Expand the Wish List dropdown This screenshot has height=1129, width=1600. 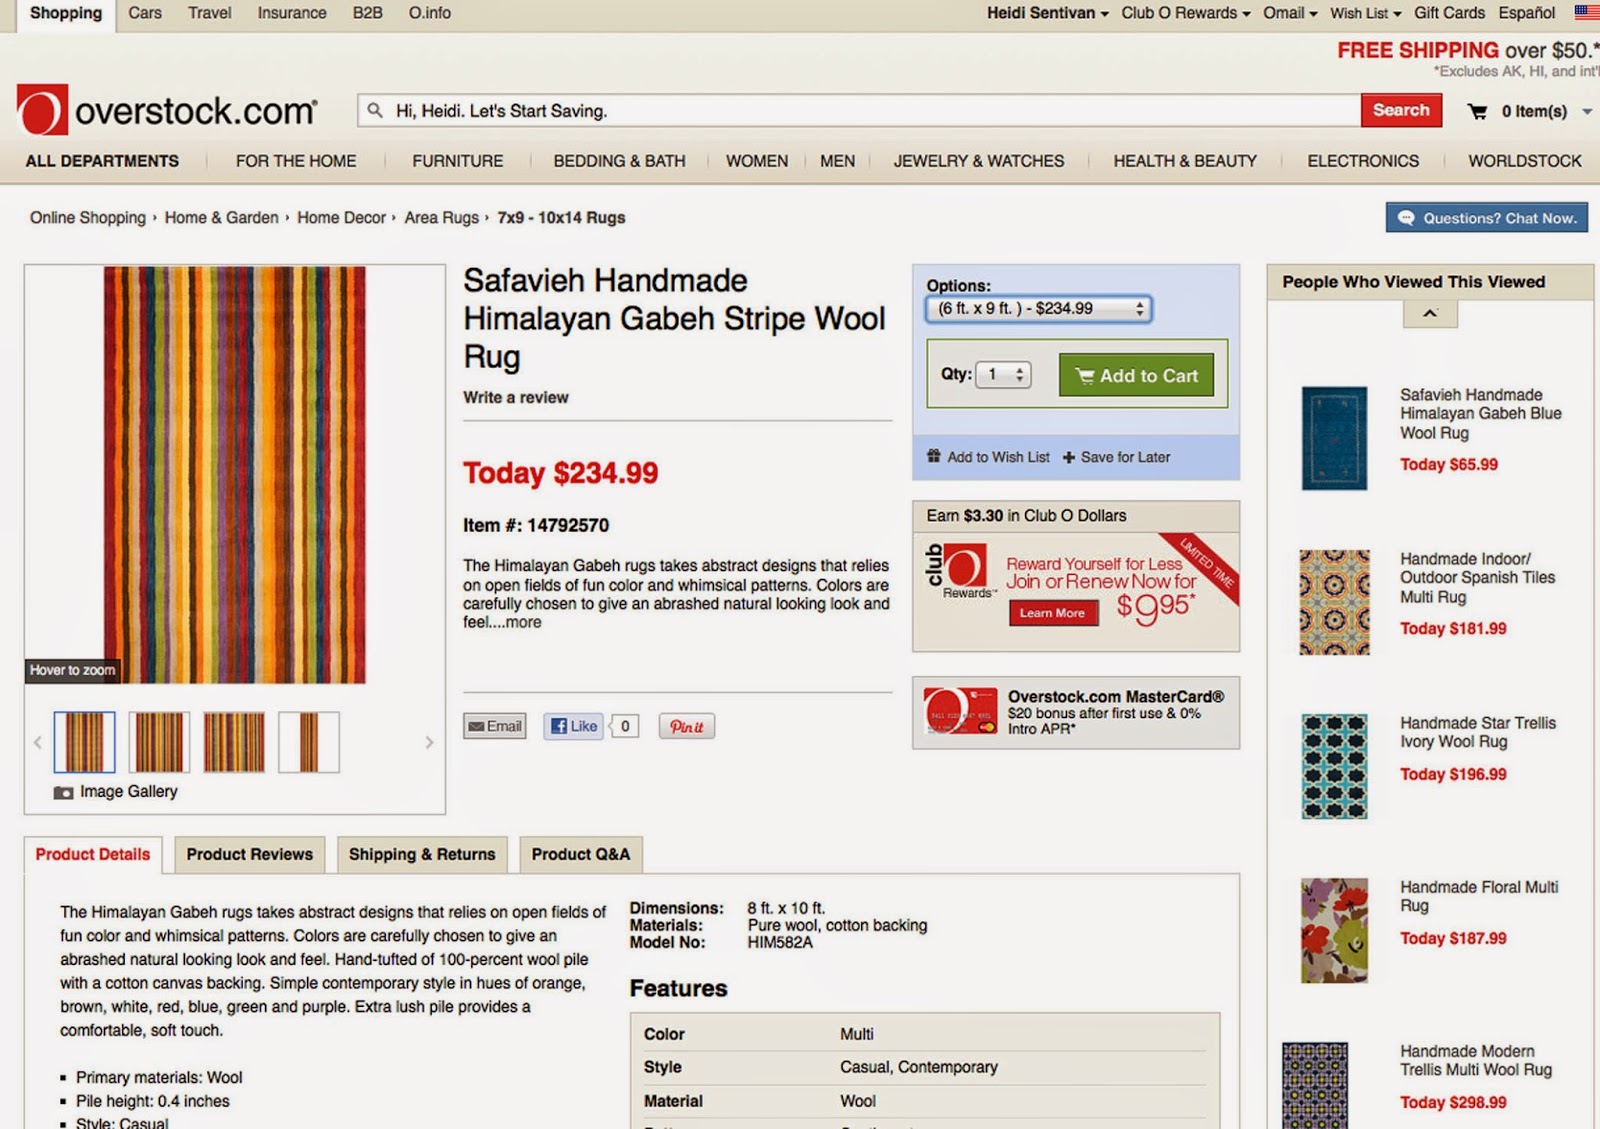coord(1365,13)
